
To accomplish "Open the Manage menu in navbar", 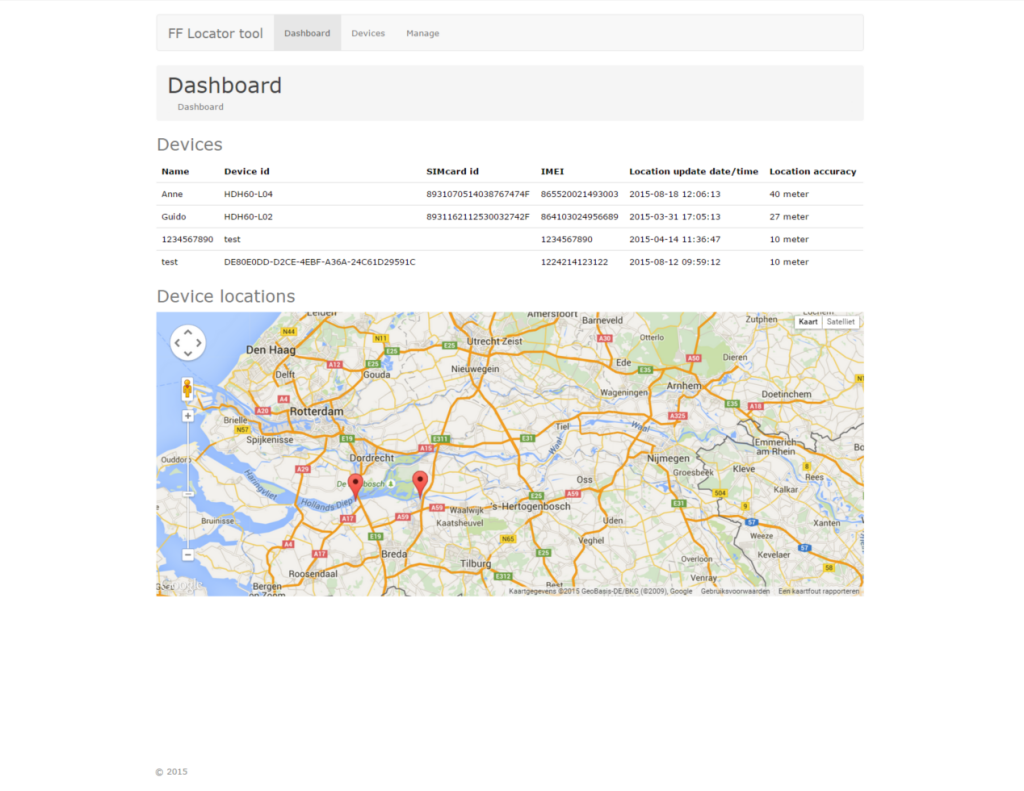I will pos(422,33).
